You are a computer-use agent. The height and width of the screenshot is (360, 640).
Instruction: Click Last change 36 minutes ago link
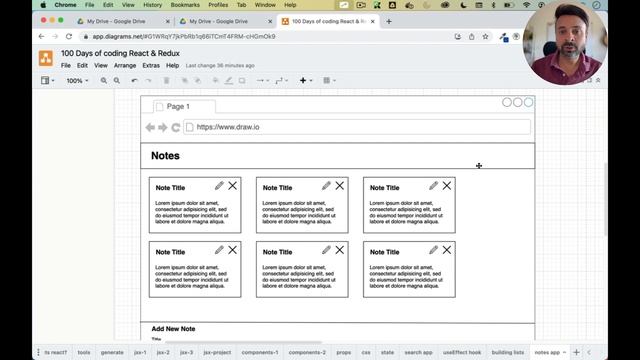[x=220, y=66]
